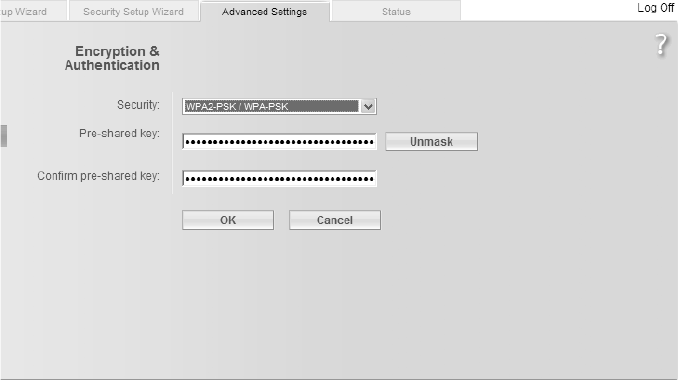Confirm settings with the OK button
This screenshot has width=678, height=380.
(228, 220)
